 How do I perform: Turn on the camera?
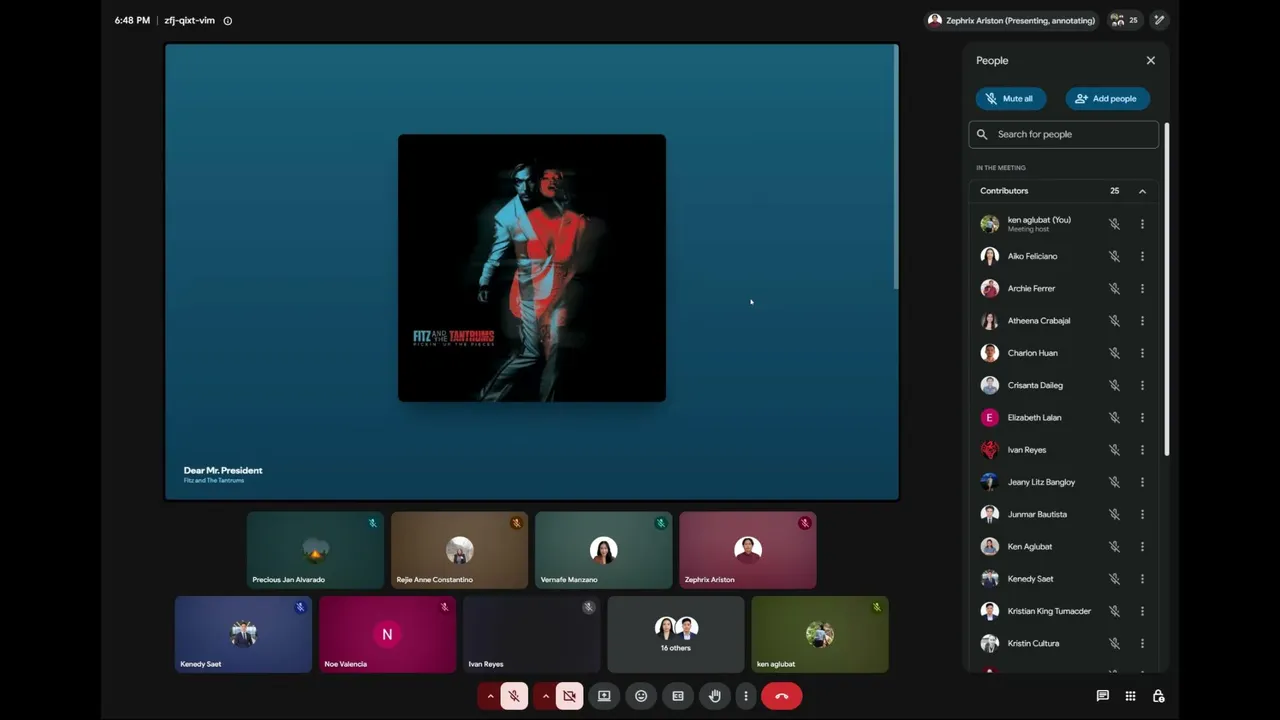coord(569,696)
